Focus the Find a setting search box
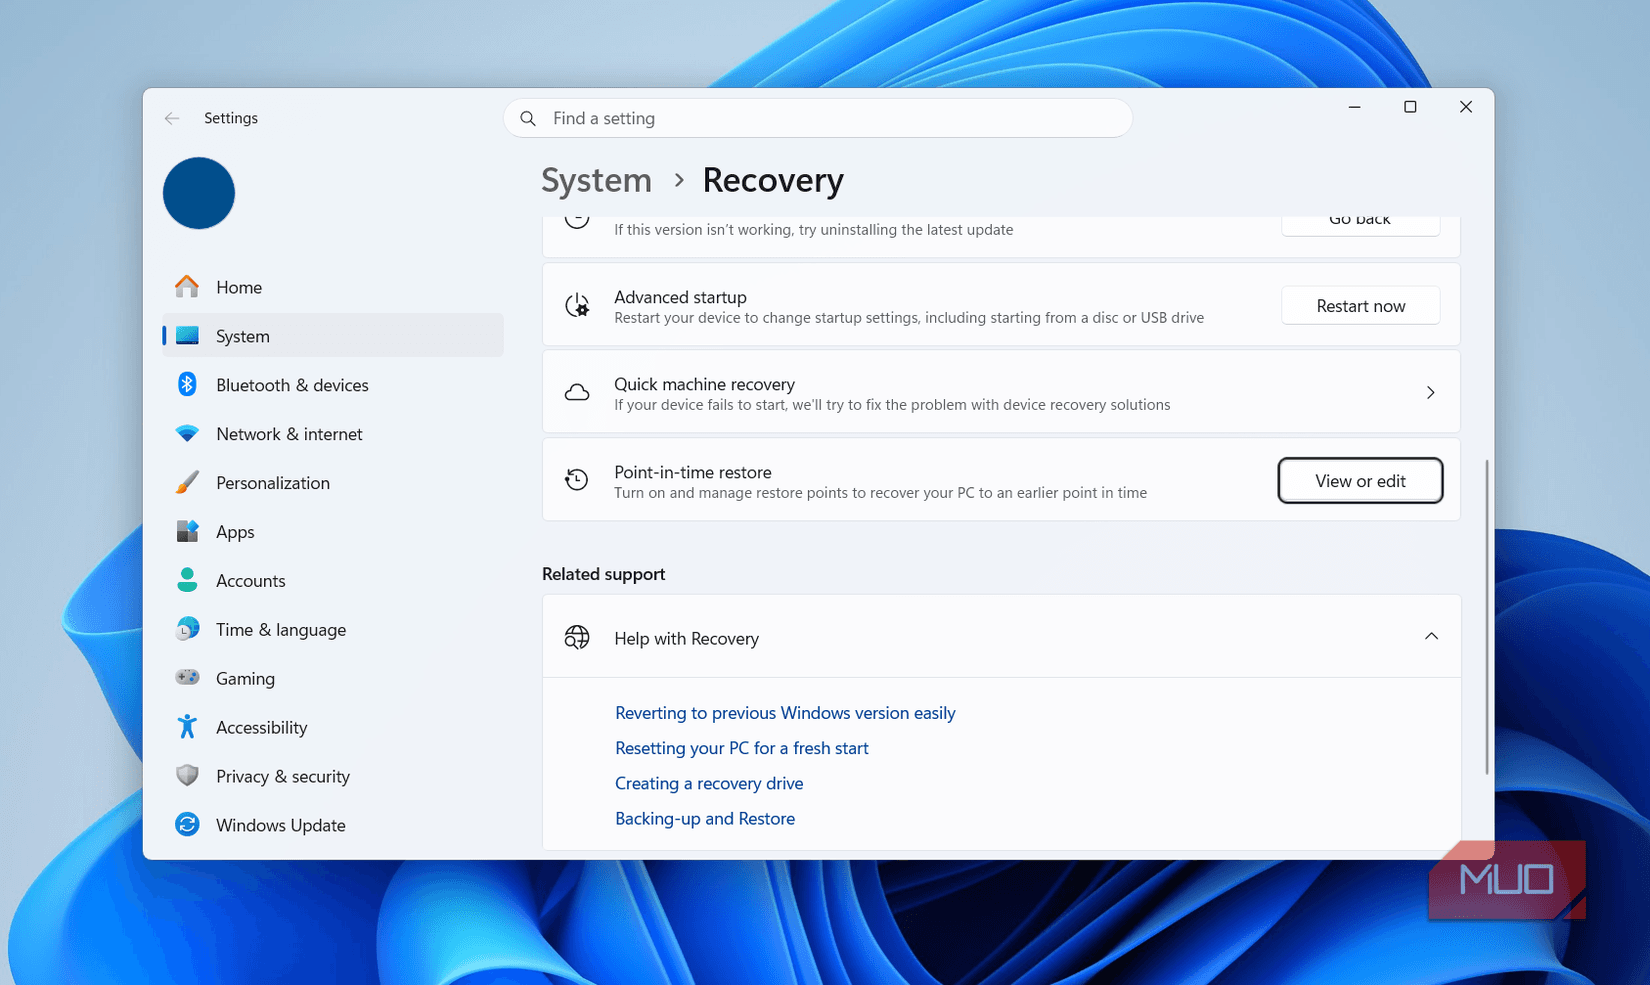1650x985 pixels. (x=818, y=118)
